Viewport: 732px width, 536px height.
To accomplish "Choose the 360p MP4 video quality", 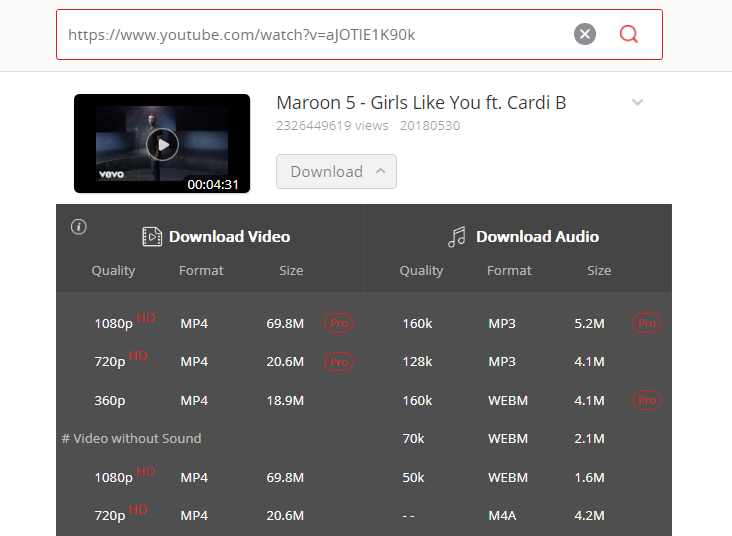I will tap(109, 401).
